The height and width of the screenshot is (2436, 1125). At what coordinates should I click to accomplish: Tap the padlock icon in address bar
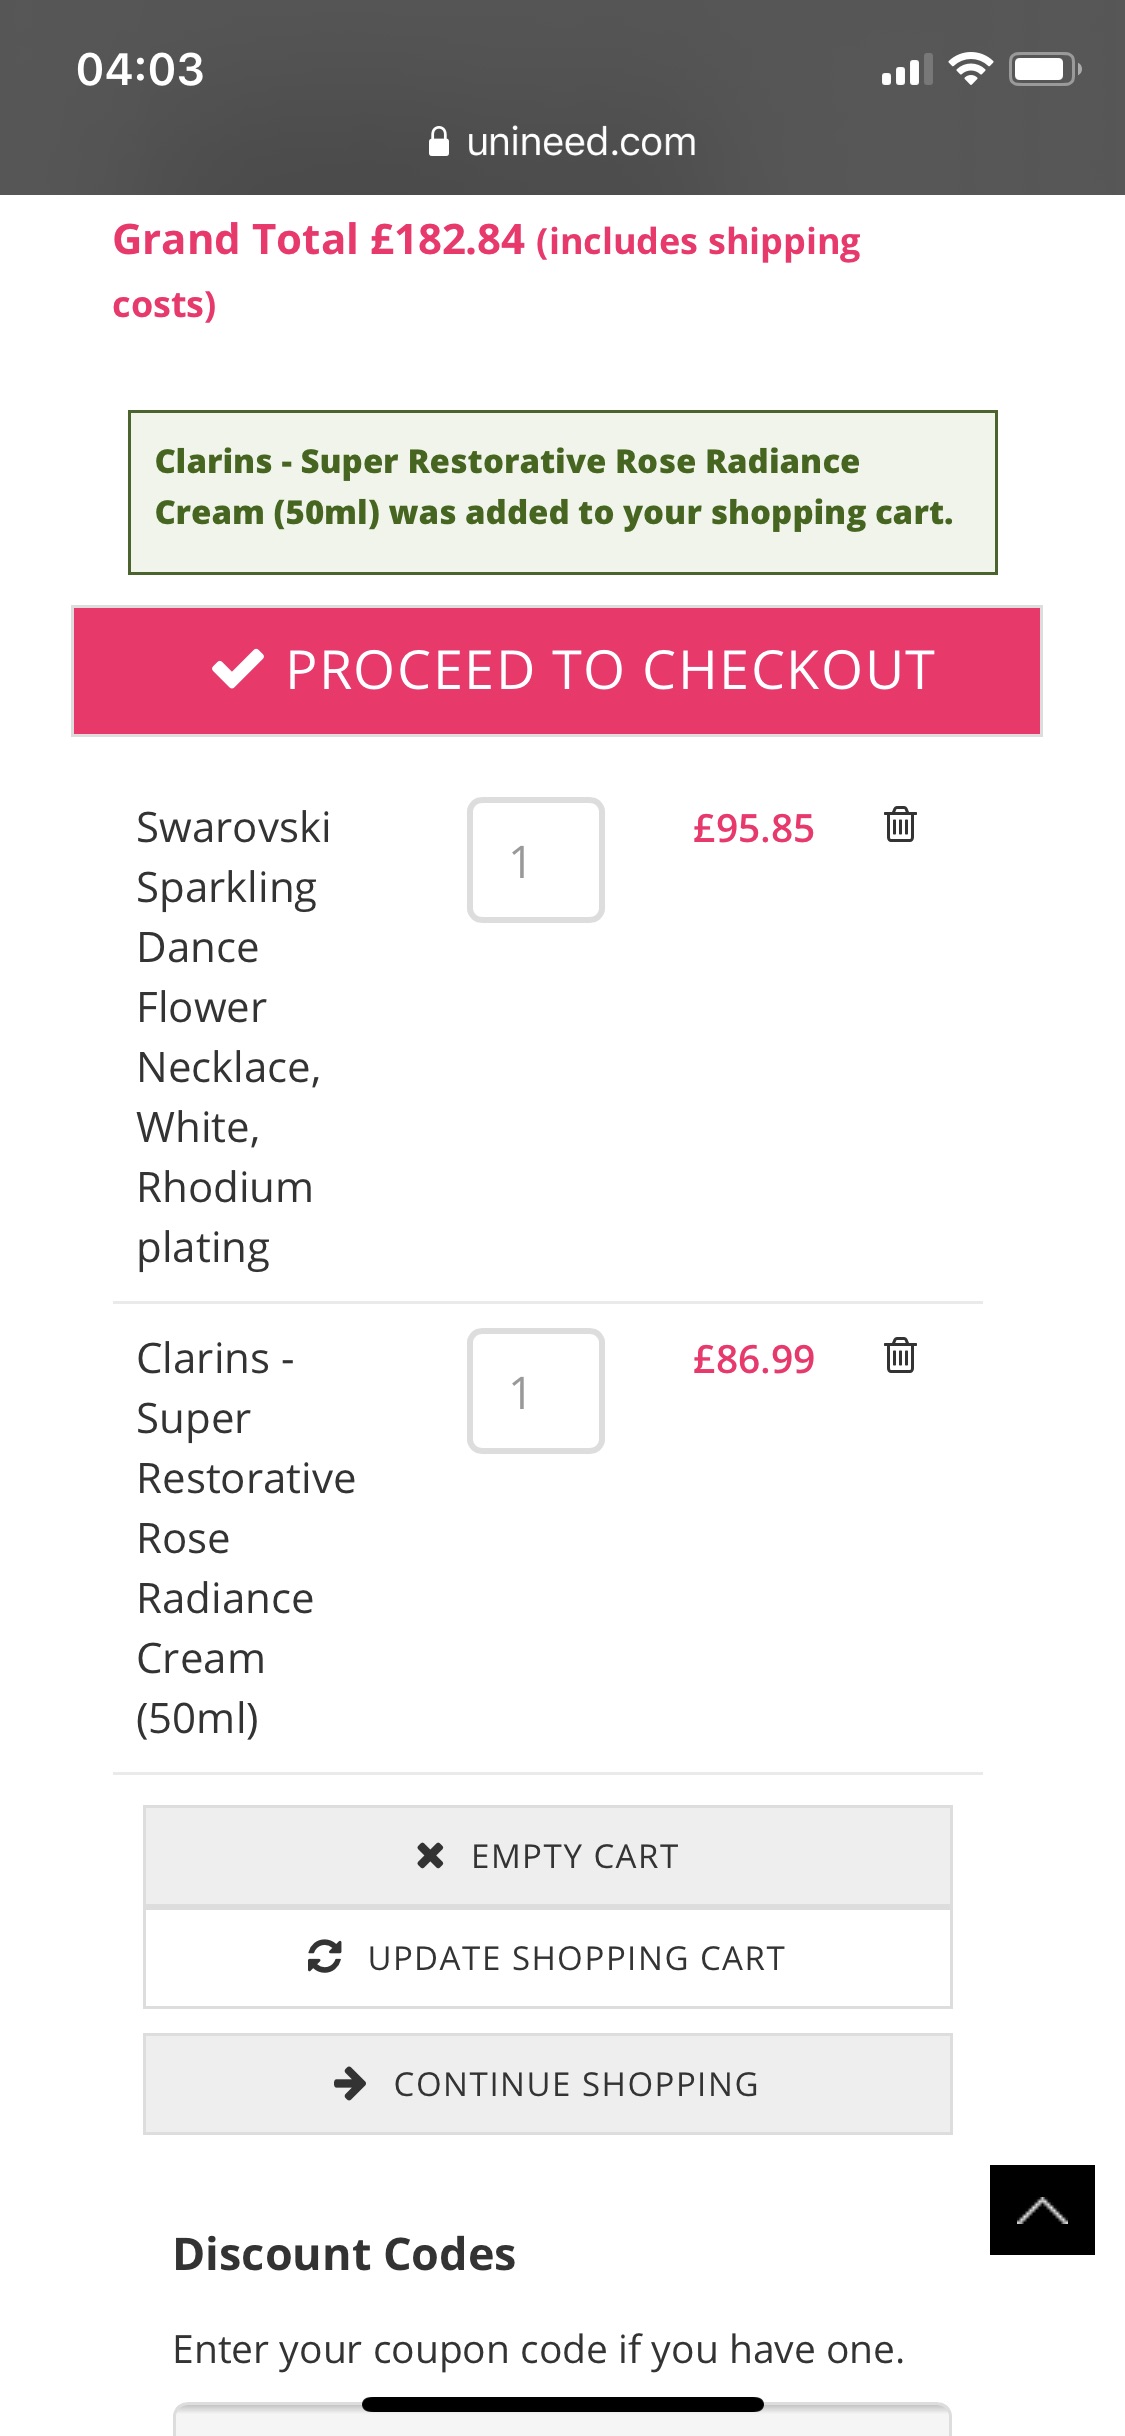coord(438,142)
